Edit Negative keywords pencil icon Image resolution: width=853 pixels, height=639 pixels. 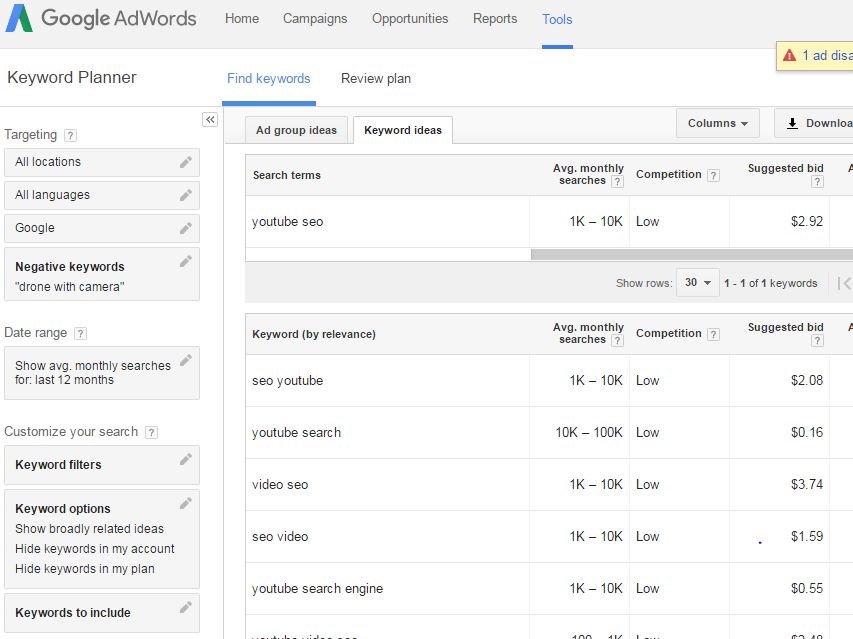(x=186, y=262)
